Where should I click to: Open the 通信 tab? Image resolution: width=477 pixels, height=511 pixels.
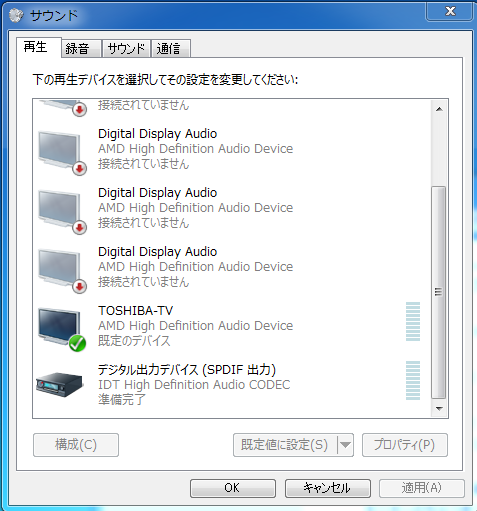(171, 49)
